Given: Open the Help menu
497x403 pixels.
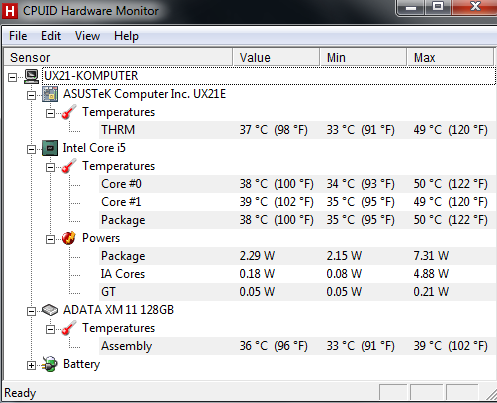Looking at the screenshot, I should [x=126, y=36].
